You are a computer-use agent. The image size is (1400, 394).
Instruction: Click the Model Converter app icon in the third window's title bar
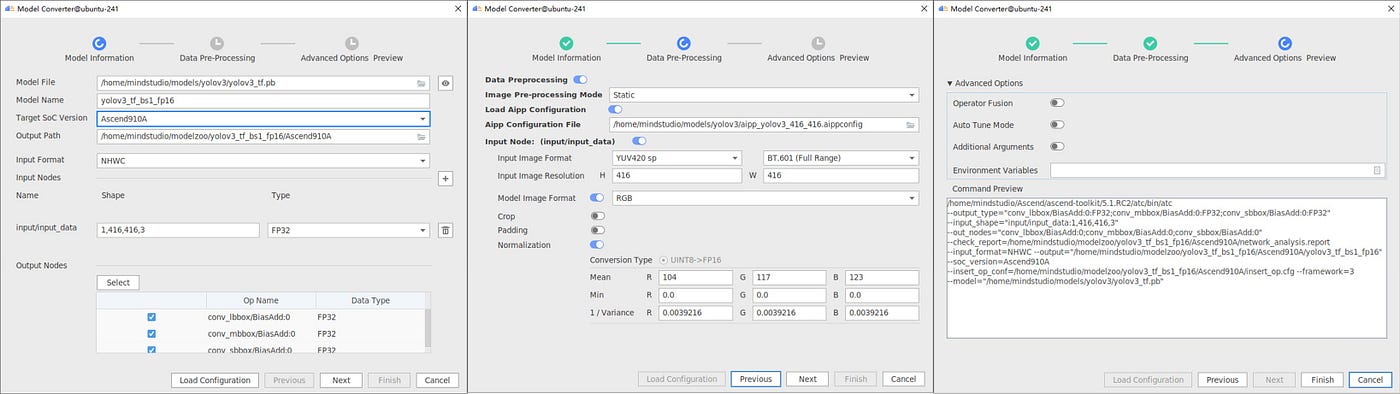pos(941,8)
